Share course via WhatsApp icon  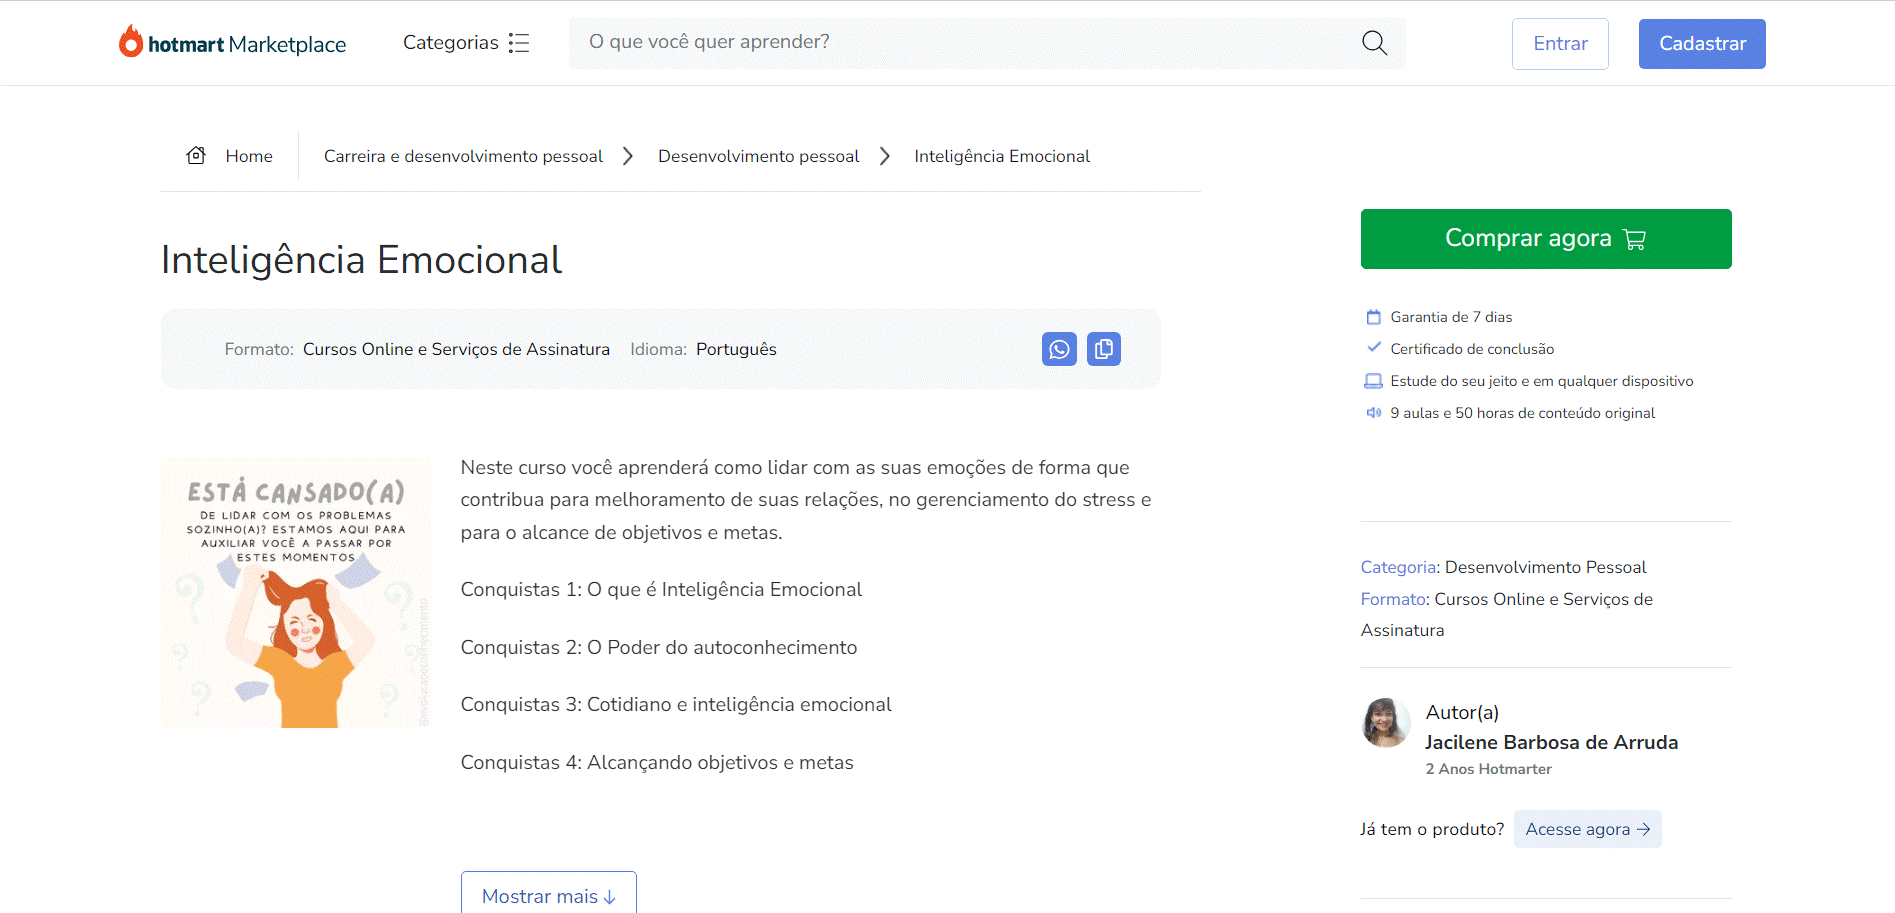click(x=1059, y=349)
